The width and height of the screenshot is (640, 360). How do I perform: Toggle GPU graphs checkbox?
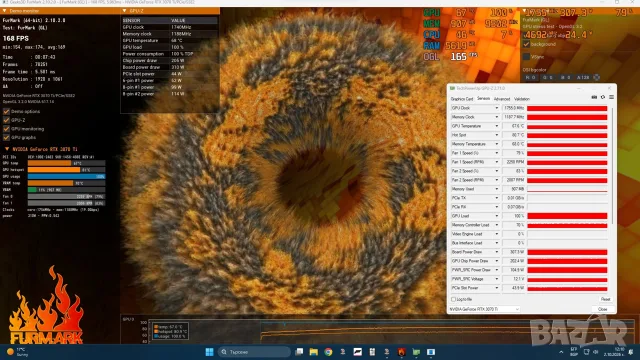click(6, 138)
